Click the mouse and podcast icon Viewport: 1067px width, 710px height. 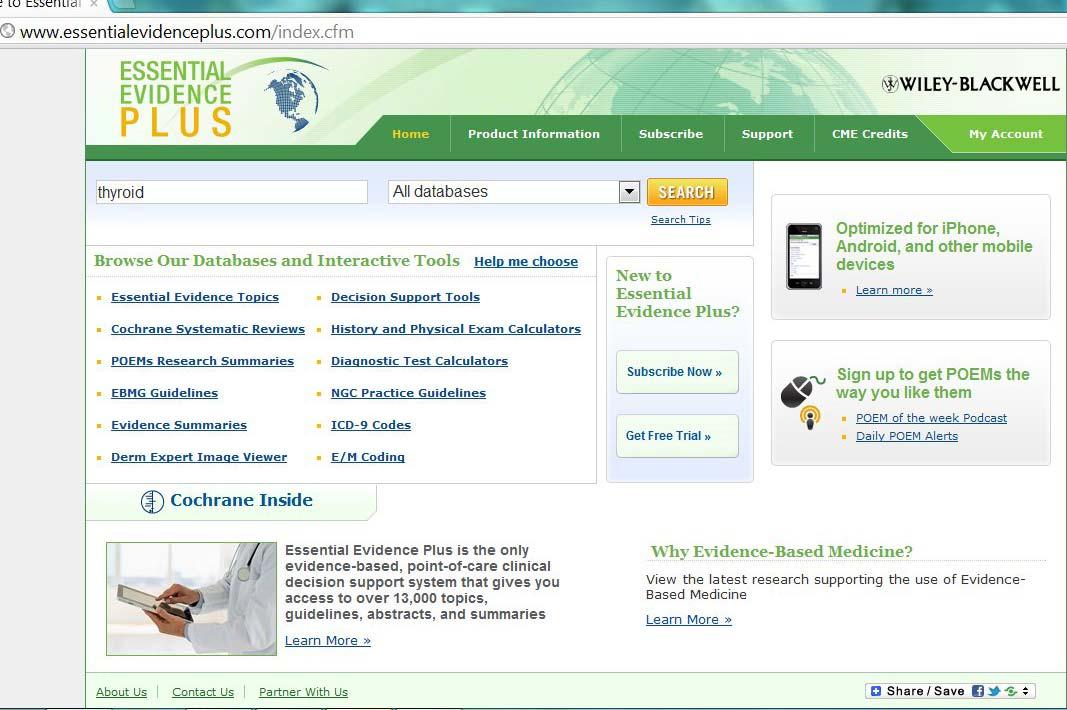point(803,401)
